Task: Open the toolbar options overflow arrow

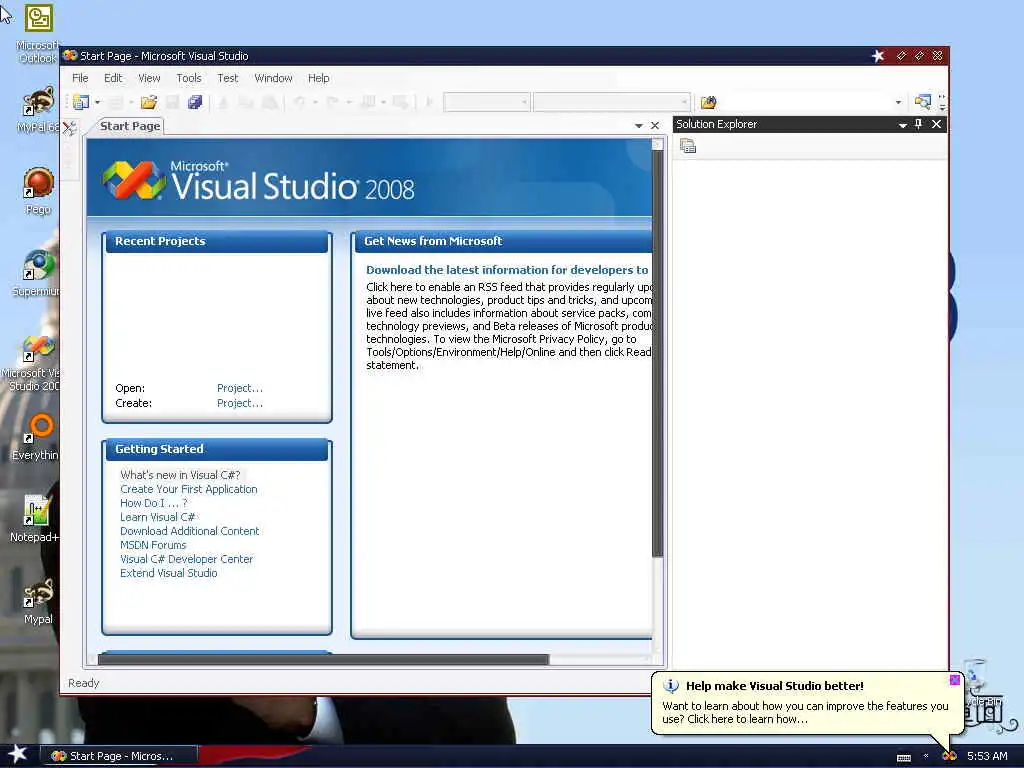Action: coord(942,103)
